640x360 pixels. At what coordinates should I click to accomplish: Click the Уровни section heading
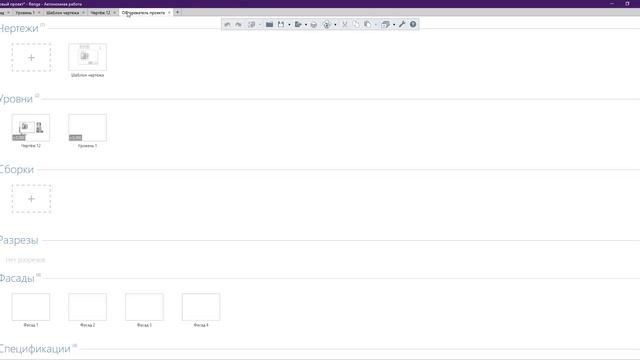16,99
